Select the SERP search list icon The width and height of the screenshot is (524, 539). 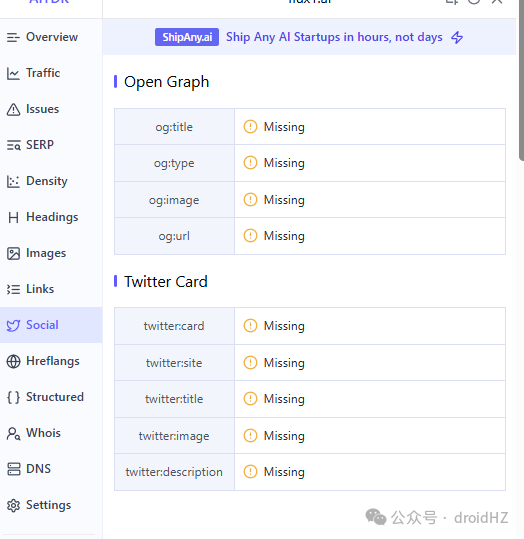click(13, 145)
